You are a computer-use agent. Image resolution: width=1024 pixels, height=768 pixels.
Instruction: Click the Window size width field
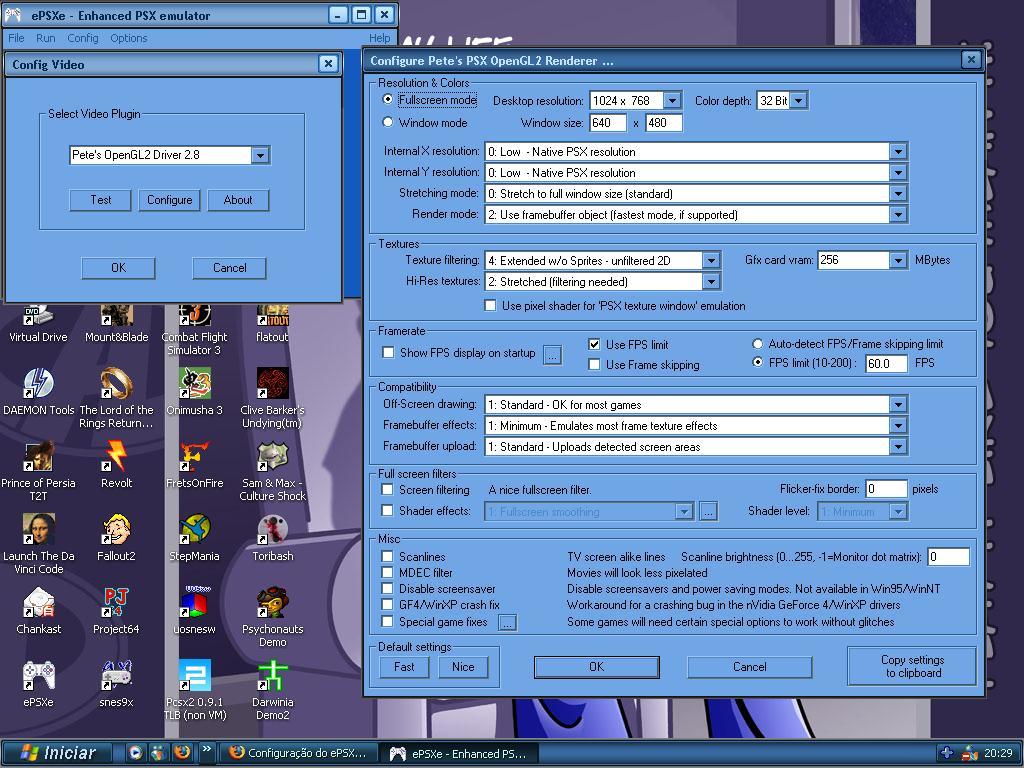tap(608, 123)
